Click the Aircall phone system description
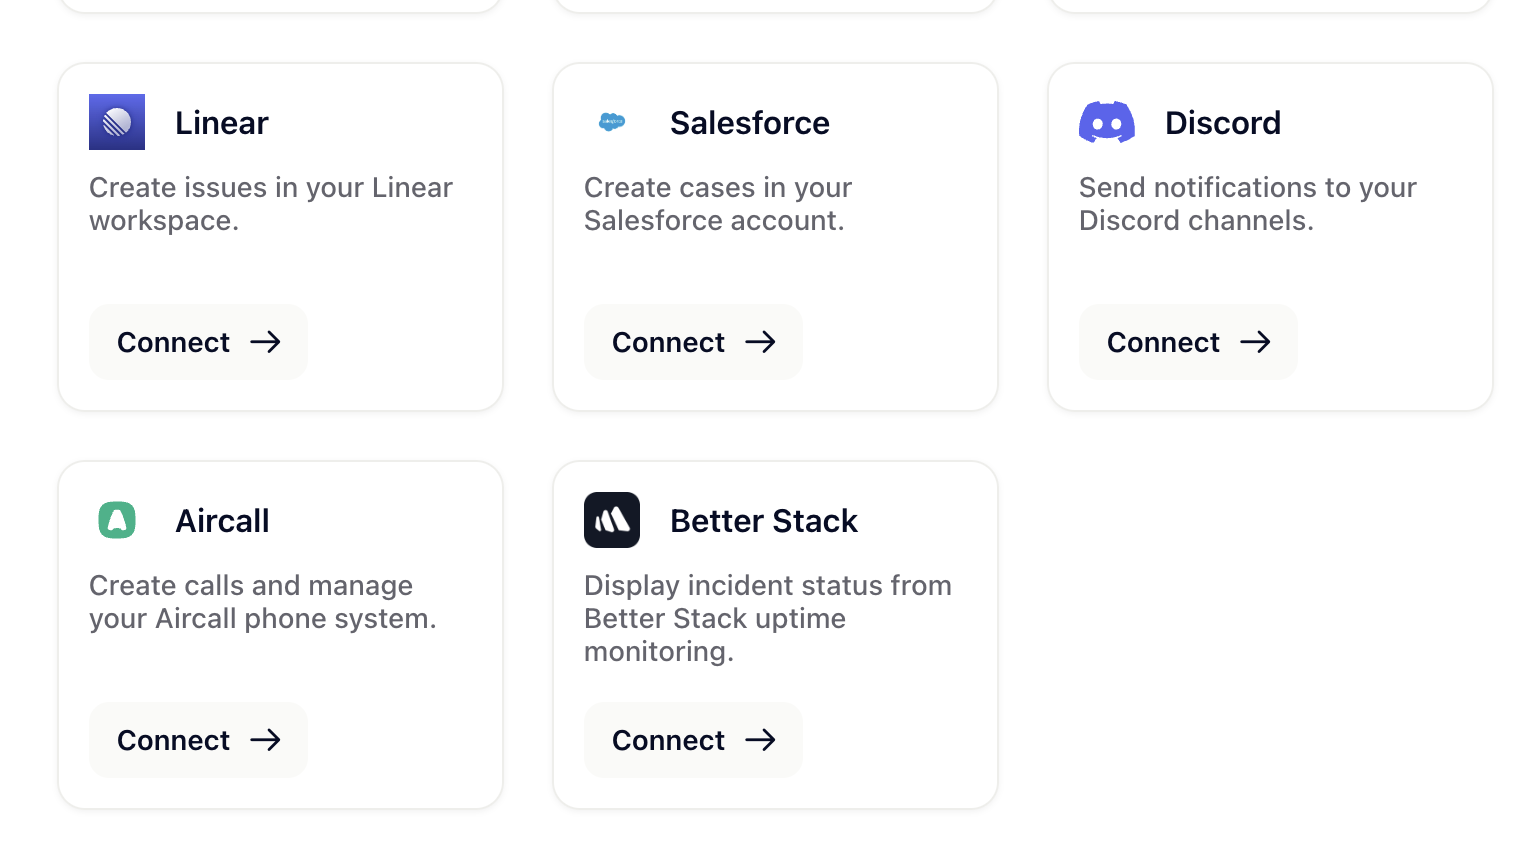 pos(262,602)
